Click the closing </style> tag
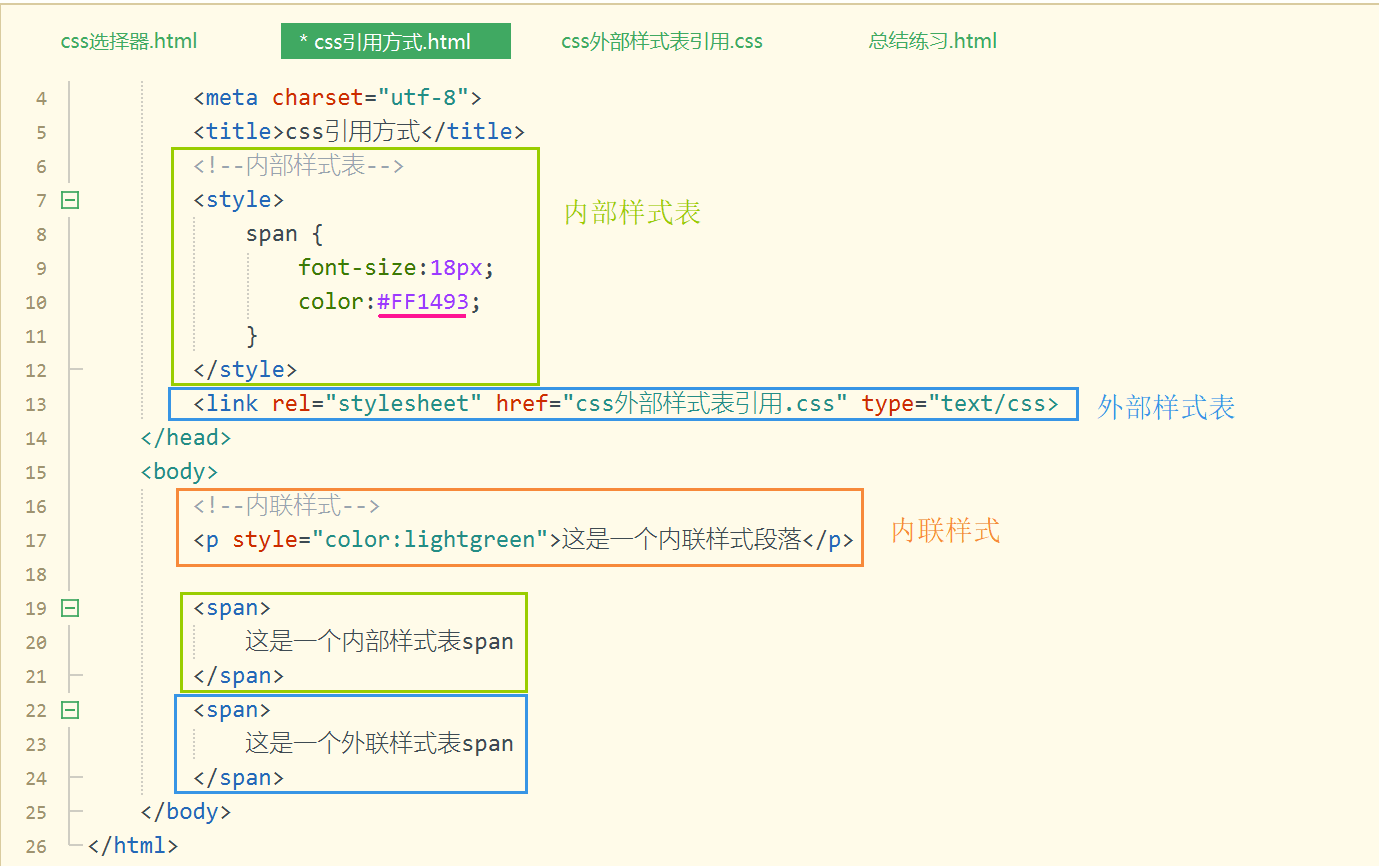The image size is (1379, 866). (x=245, y=369)
